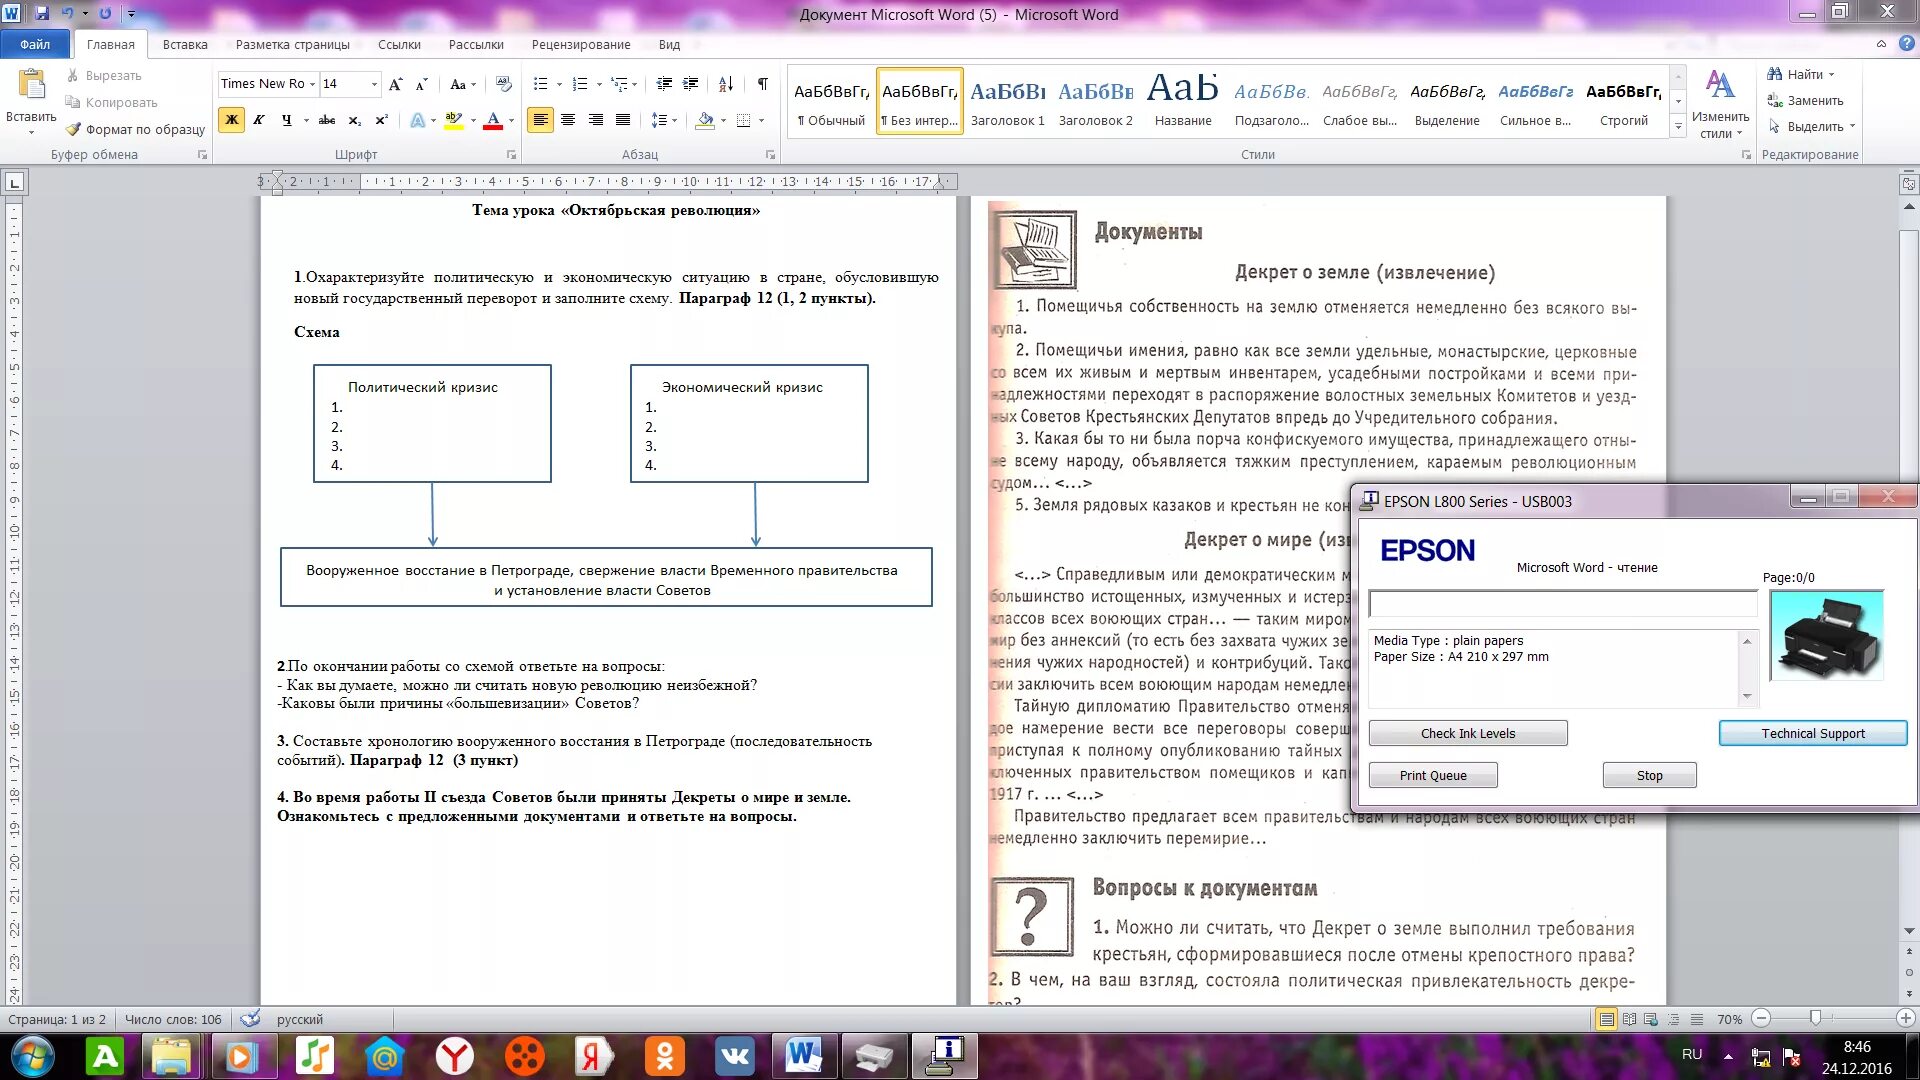
Task: Enable justify alignment
Action: click(623, 120)
